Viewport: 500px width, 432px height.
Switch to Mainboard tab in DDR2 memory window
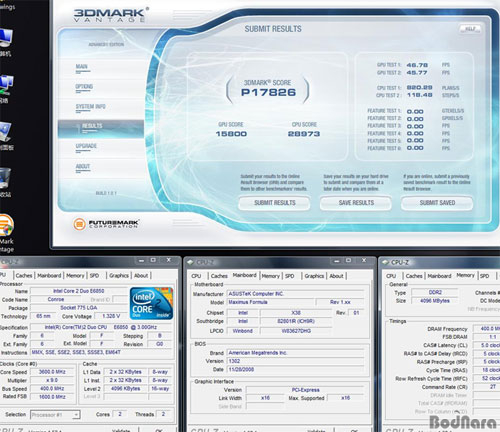point(439,276)
